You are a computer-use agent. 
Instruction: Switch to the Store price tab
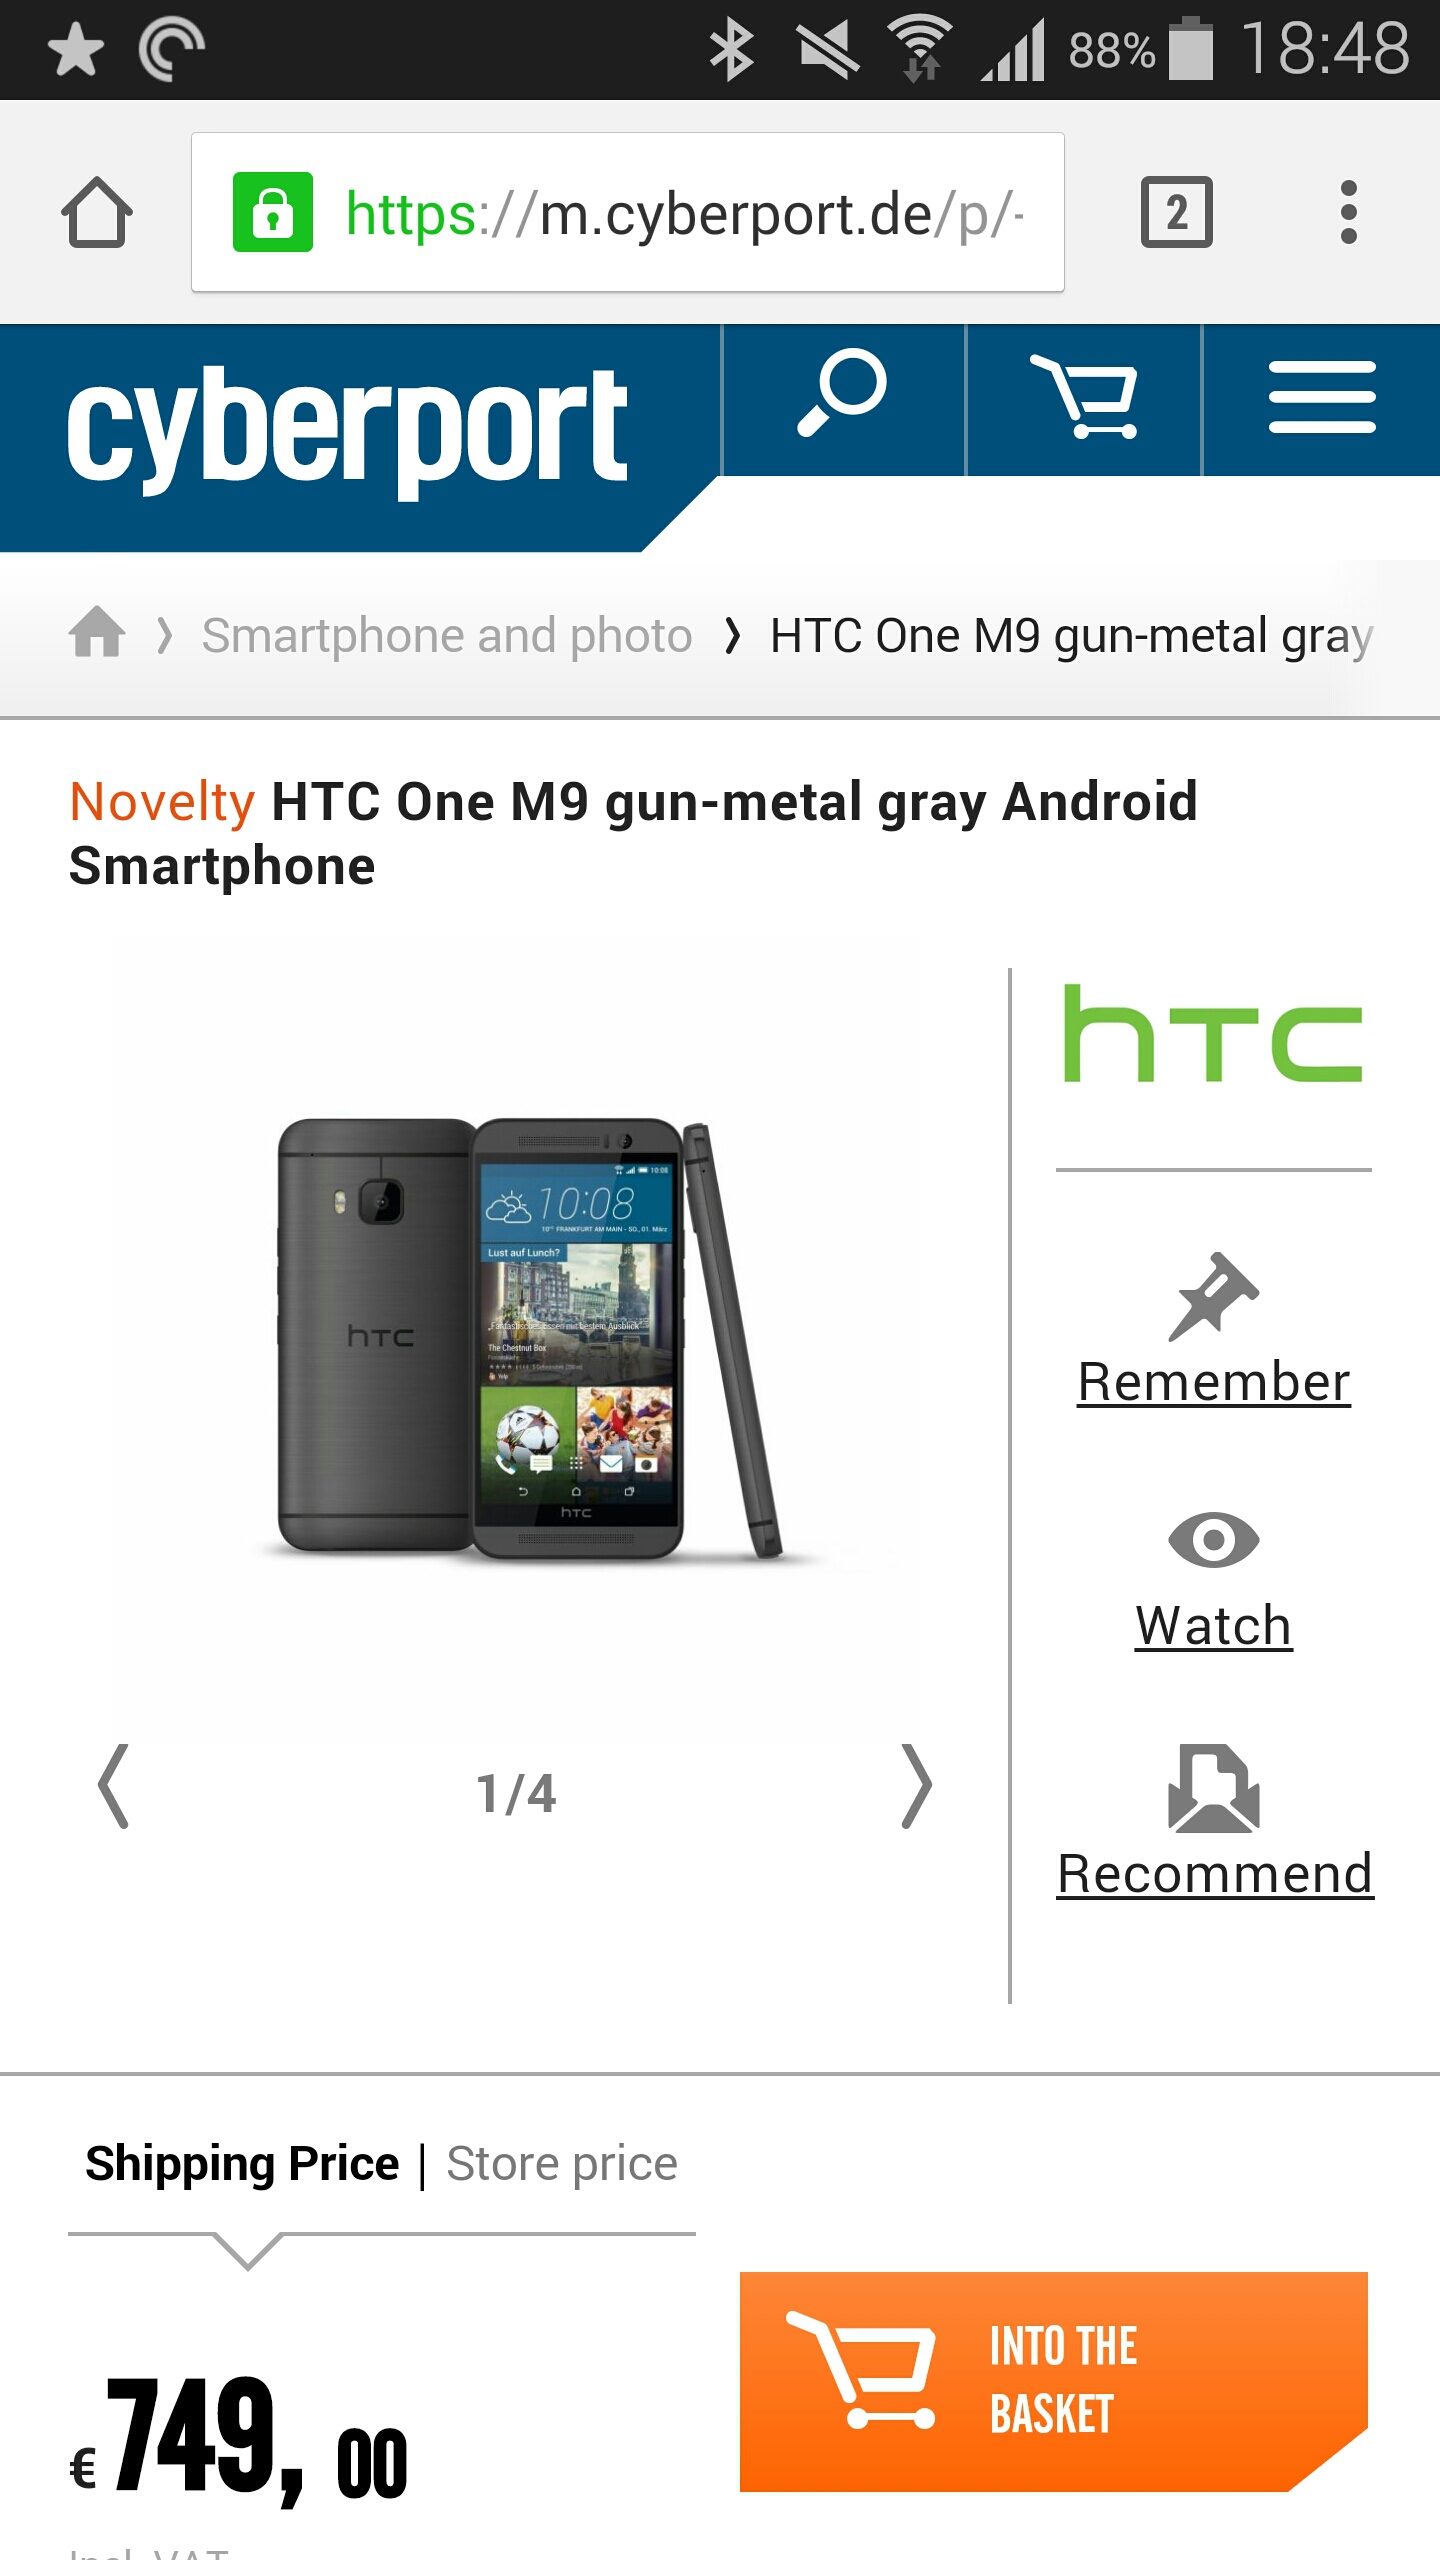click(562, 2164)
